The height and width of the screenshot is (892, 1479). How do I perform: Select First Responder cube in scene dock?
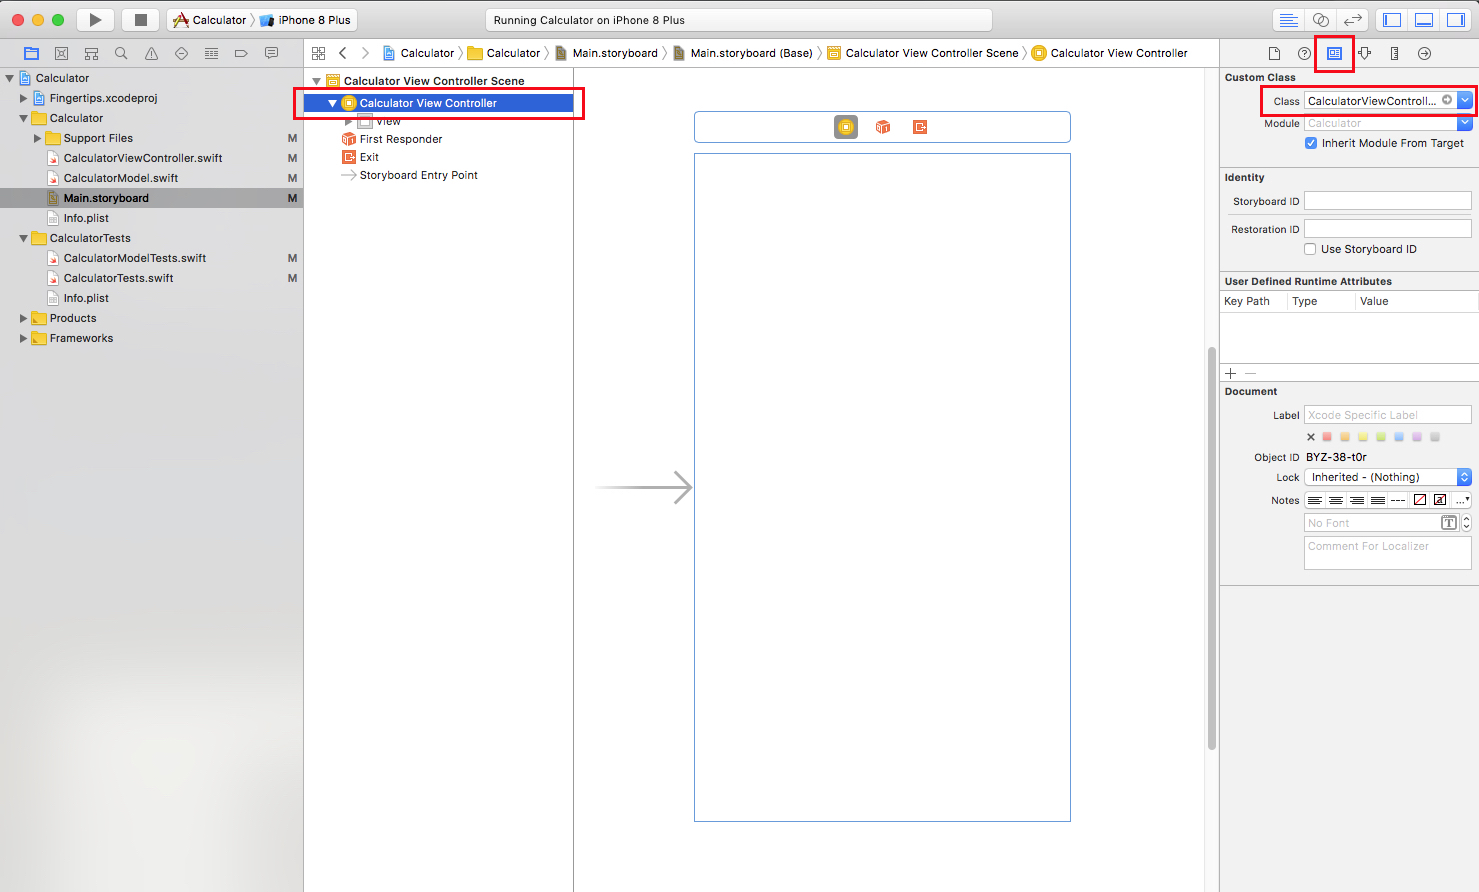coord(883,127)
